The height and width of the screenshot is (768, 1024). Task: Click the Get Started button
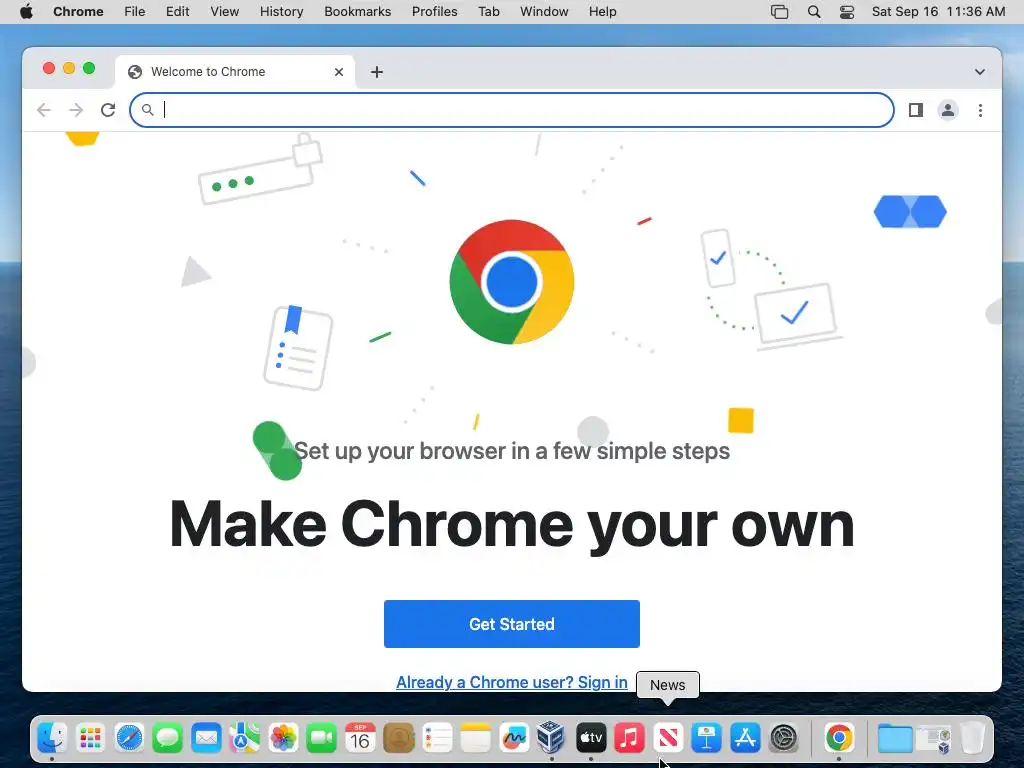pos(512,624)
